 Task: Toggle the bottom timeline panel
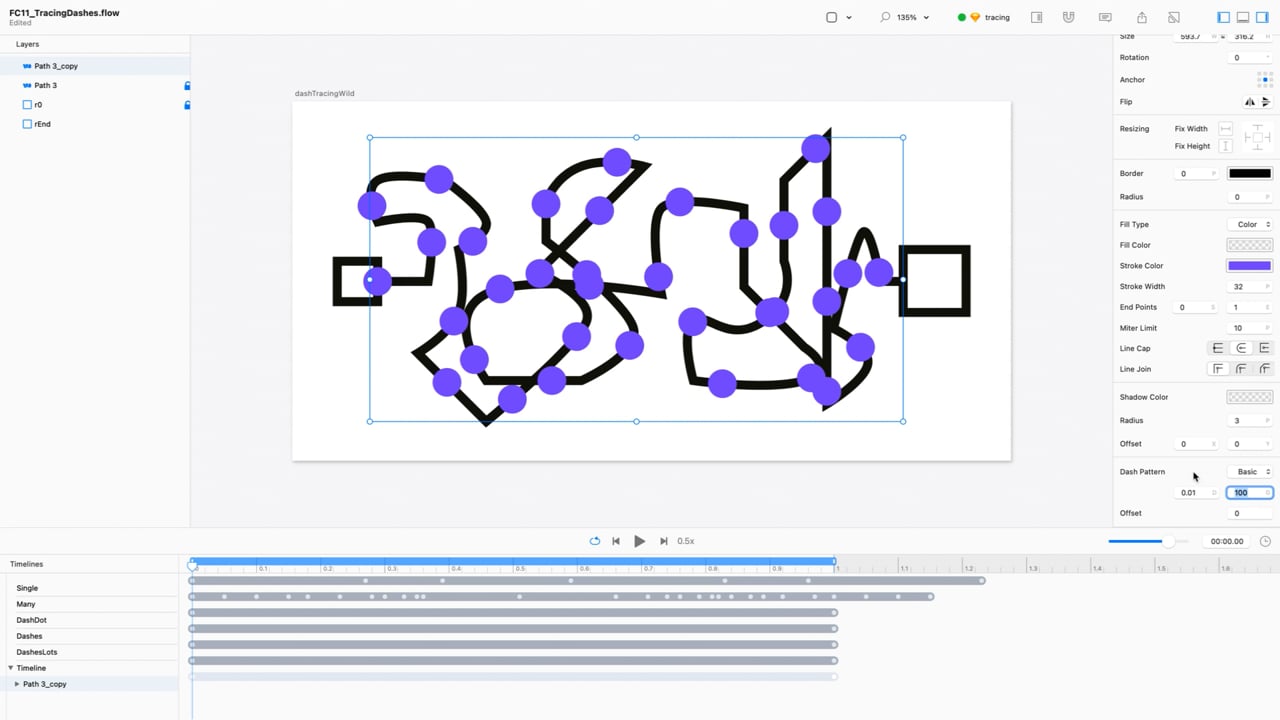coord(1243,17)
